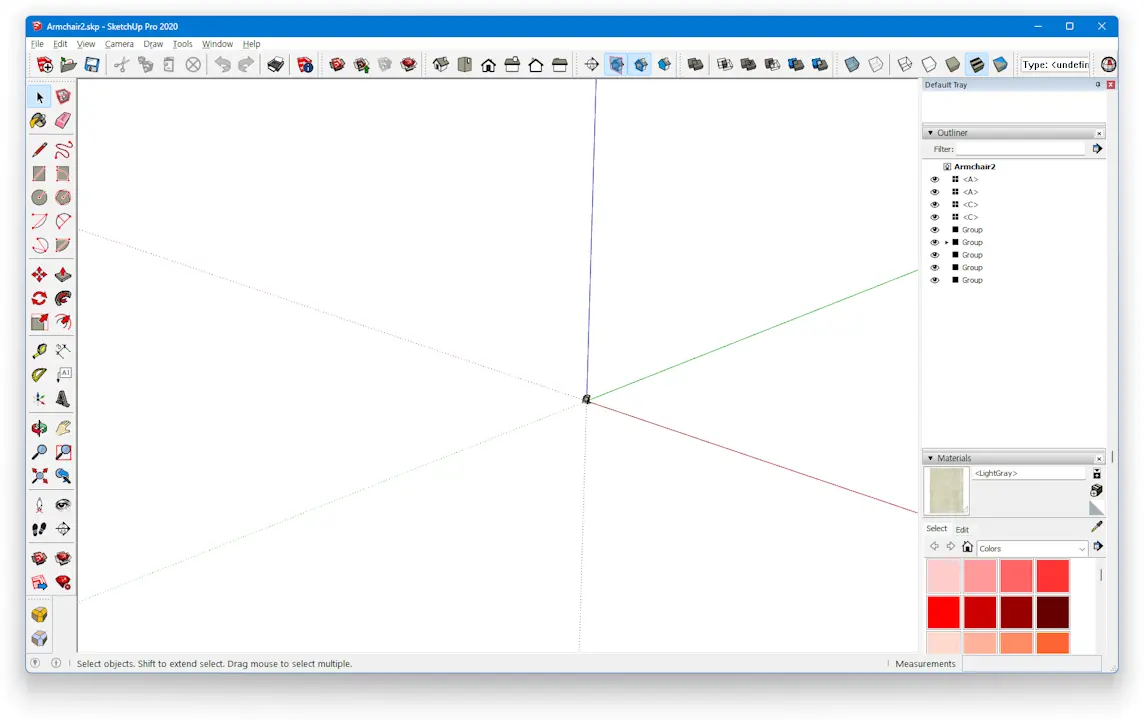Open the Tools menu

182,45
